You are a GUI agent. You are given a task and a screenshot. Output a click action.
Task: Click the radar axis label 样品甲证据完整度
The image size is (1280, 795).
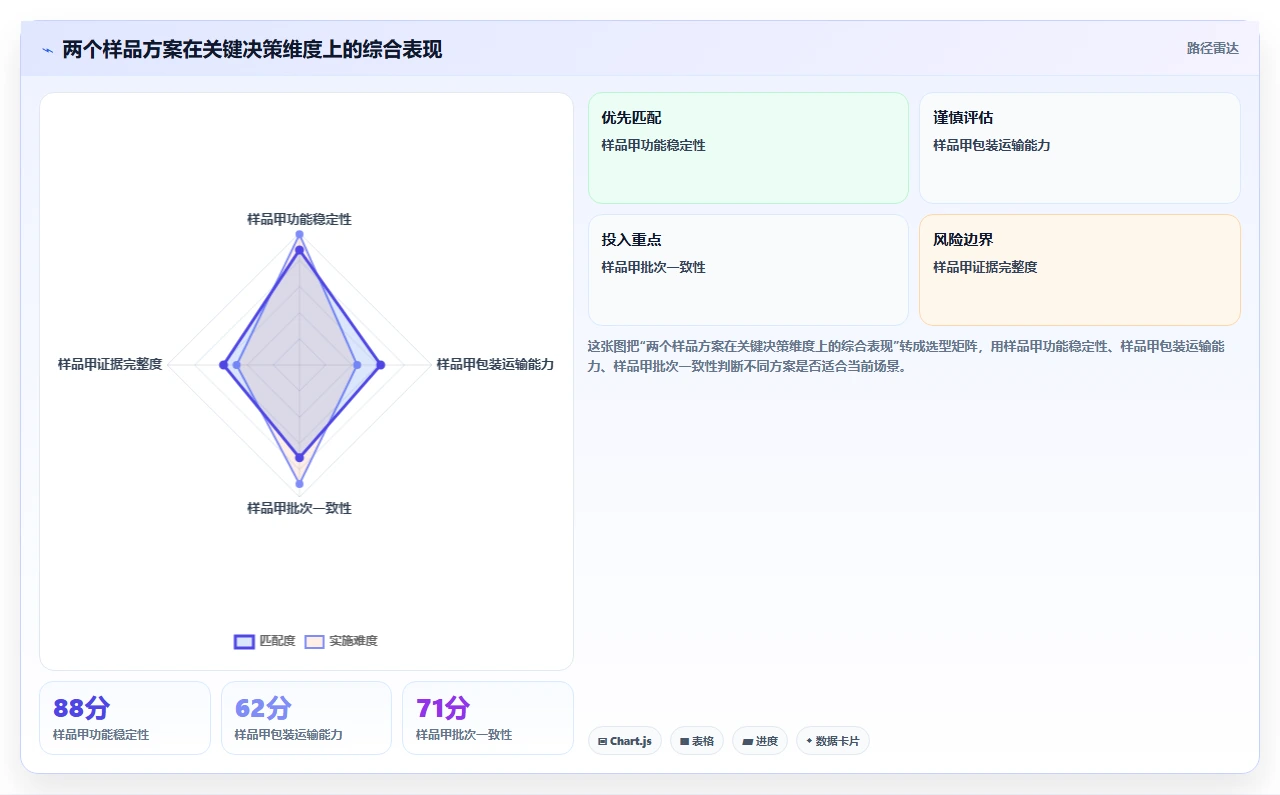point(110,364)
